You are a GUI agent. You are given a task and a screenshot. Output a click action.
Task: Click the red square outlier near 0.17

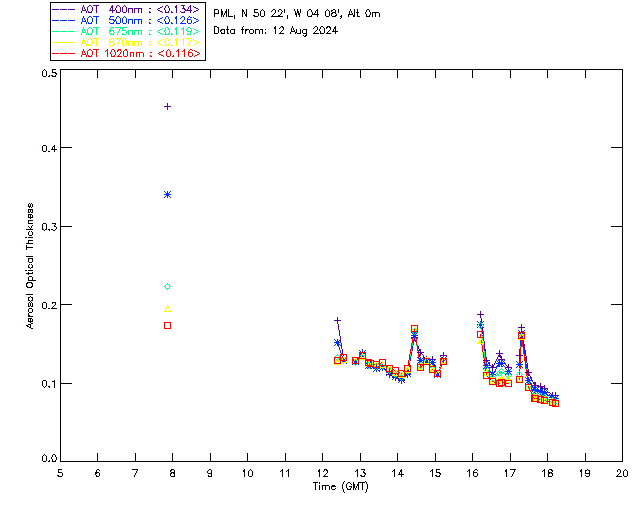(167, 325)
